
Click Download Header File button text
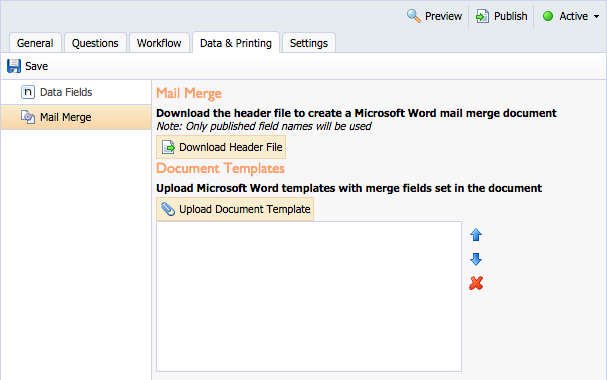click(x=231, y=147)
